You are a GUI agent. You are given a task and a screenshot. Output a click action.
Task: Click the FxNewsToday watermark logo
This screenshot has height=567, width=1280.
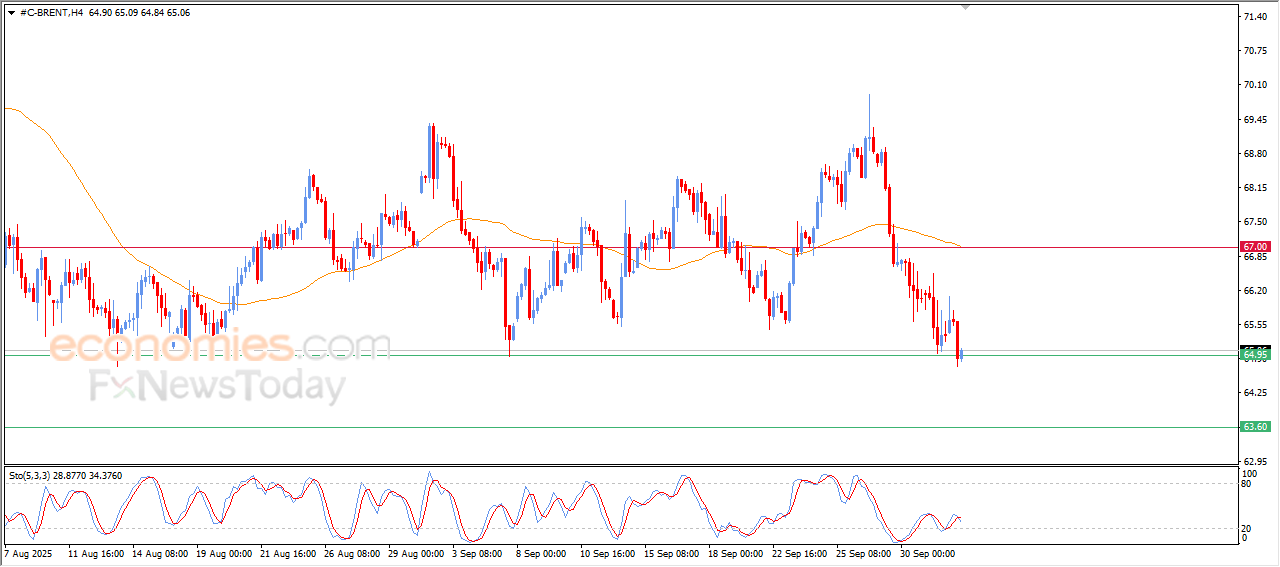click(x=217, y=386)
